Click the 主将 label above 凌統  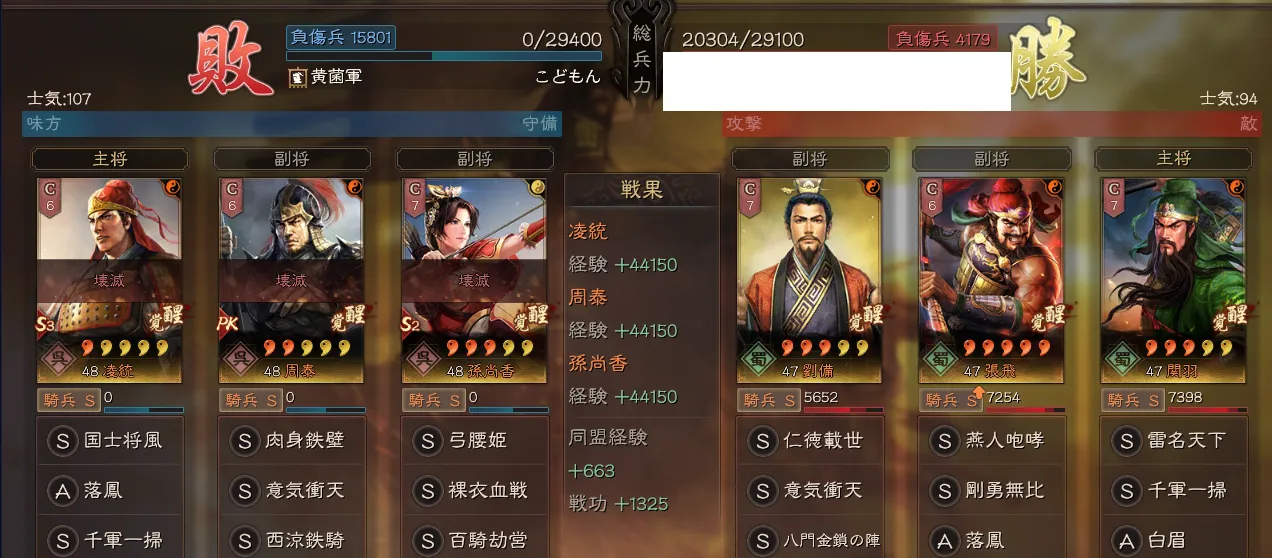110,159
